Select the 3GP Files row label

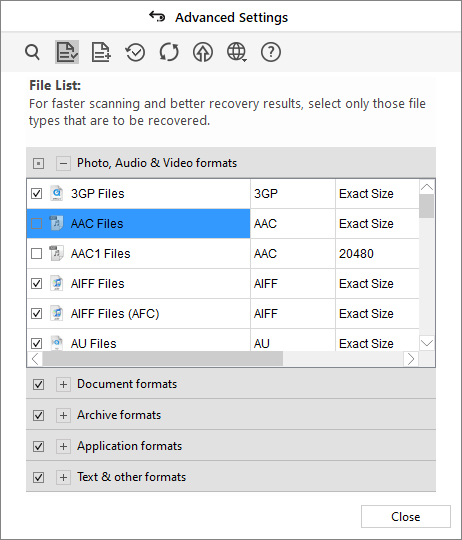[x=97, y=194]
